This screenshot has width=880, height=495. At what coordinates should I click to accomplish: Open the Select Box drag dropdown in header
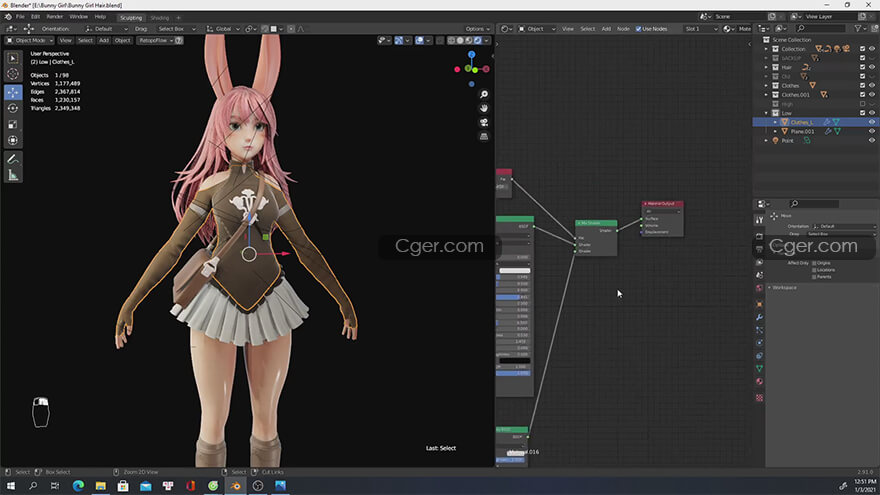pos(176,29)
